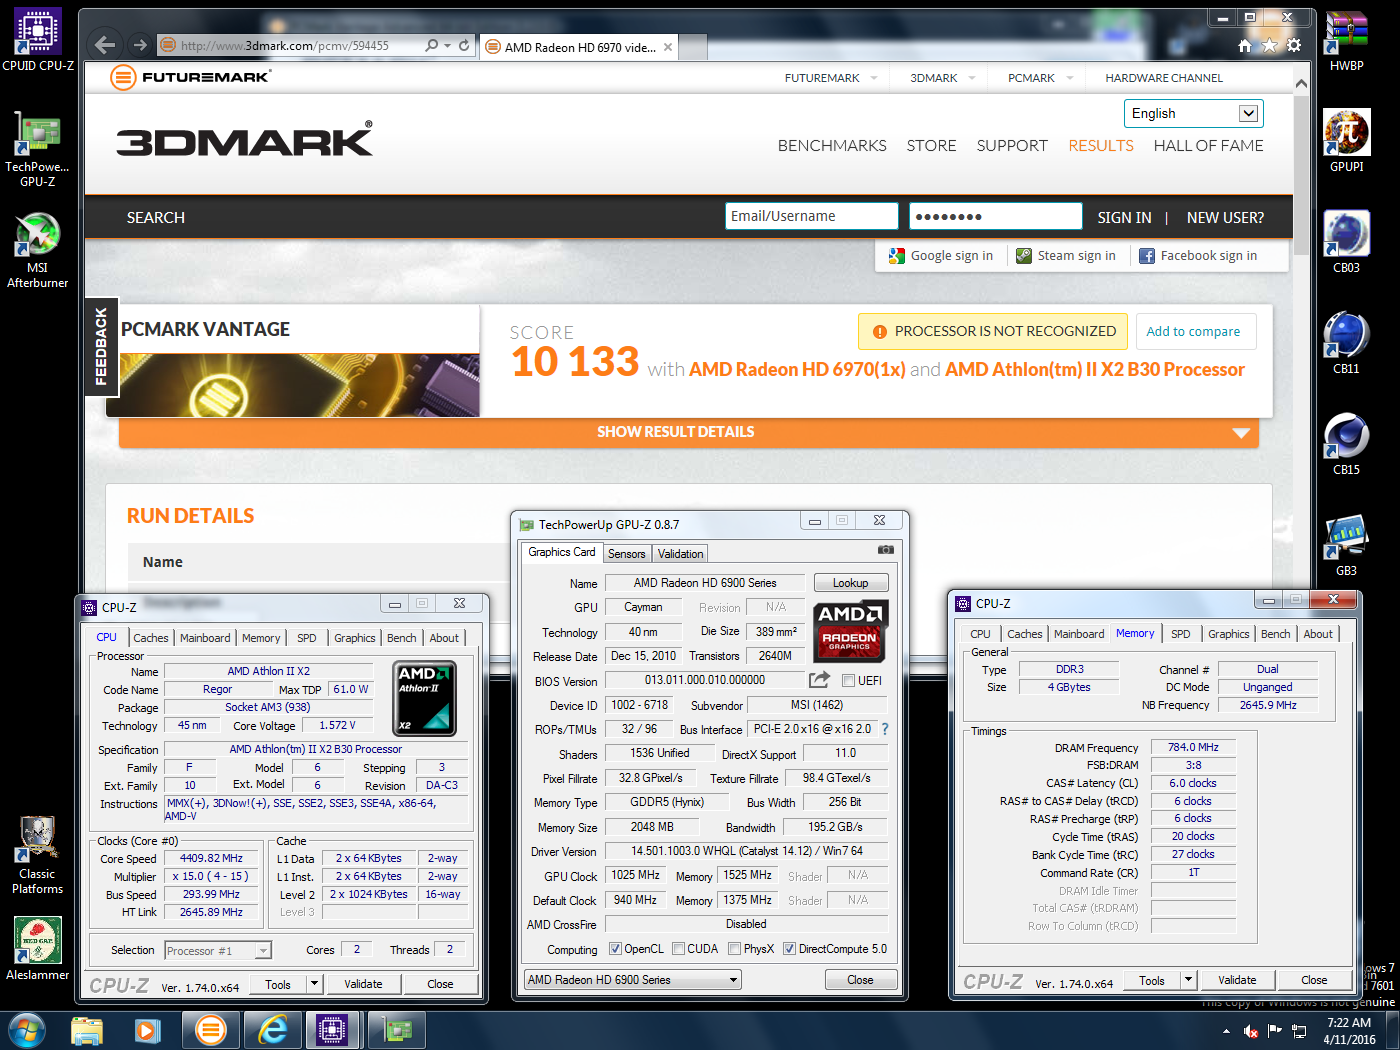The image size is (1400, 1050).
Task: Click the bus interface question mark
Action: pyautogui.click(x=885, y=729)
